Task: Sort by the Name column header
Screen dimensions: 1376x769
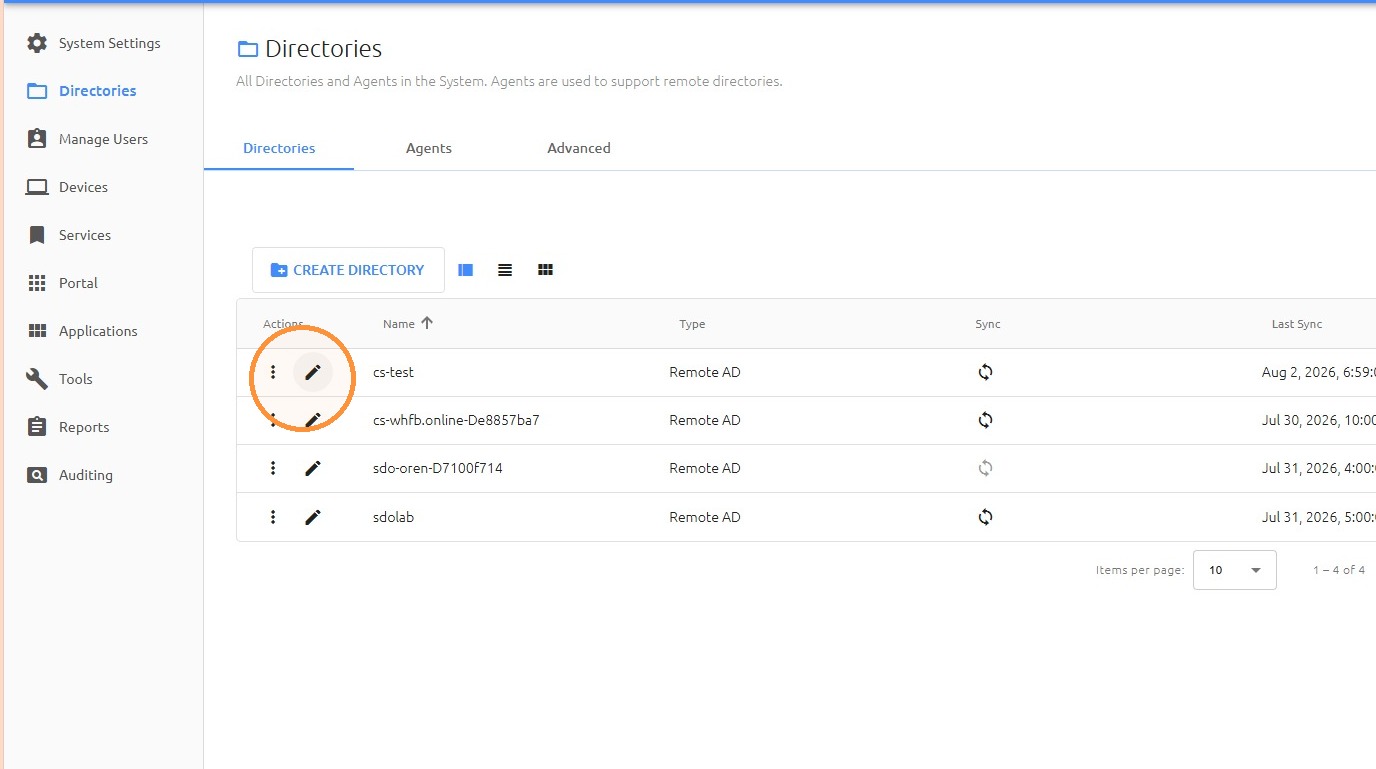Action: point(399,324)
